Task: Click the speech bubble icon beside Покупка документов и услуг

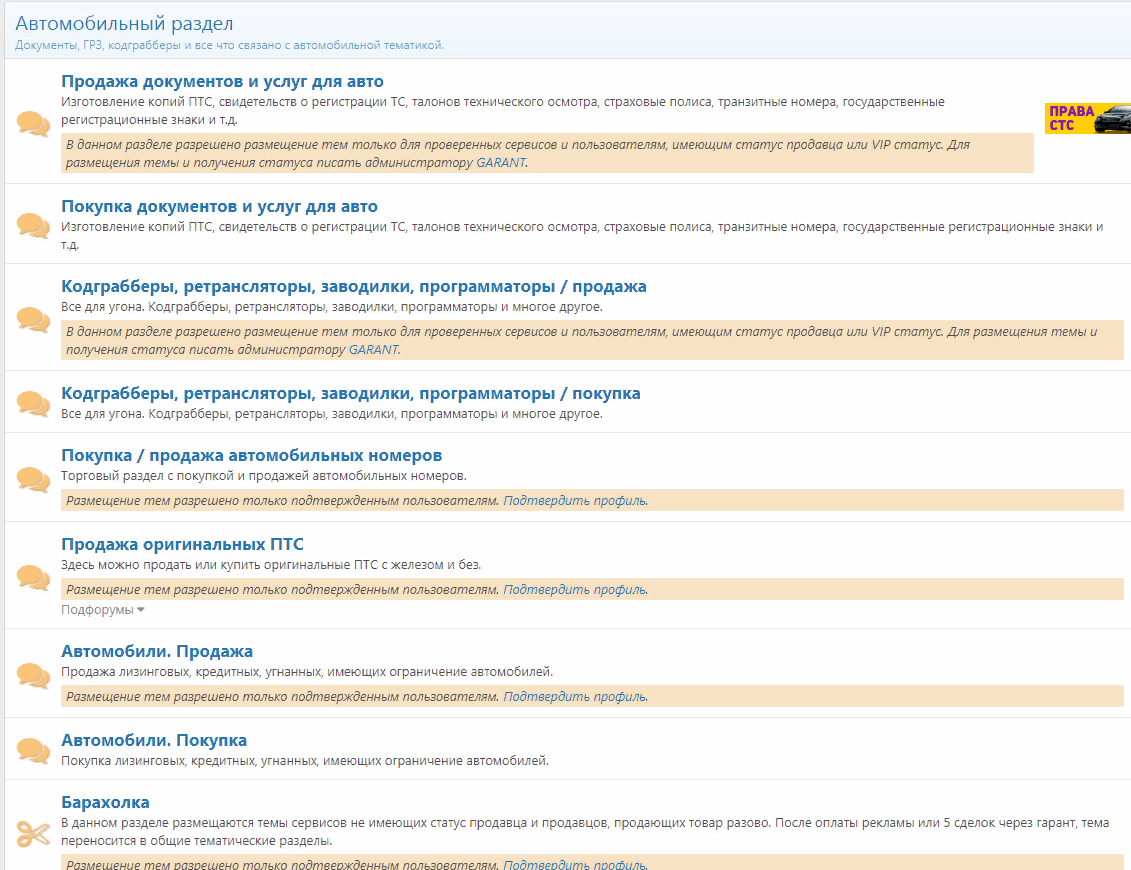Action: pos(31,227)
